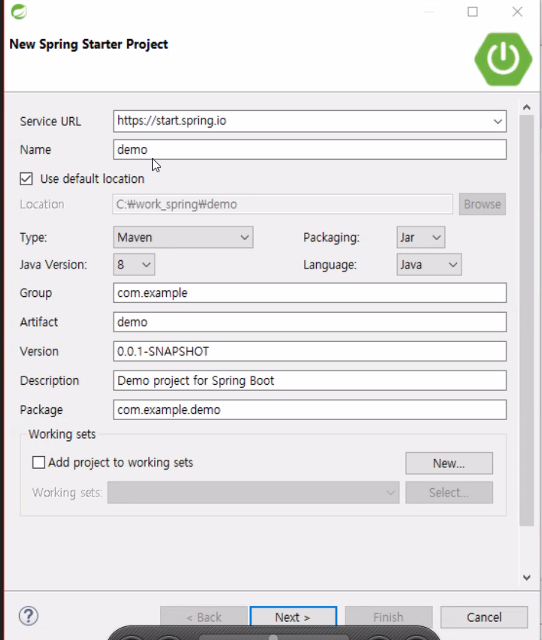This screenshot has height=640, width=542.
Task: Click the Group field com.example
Action: (x=310, y=293)
